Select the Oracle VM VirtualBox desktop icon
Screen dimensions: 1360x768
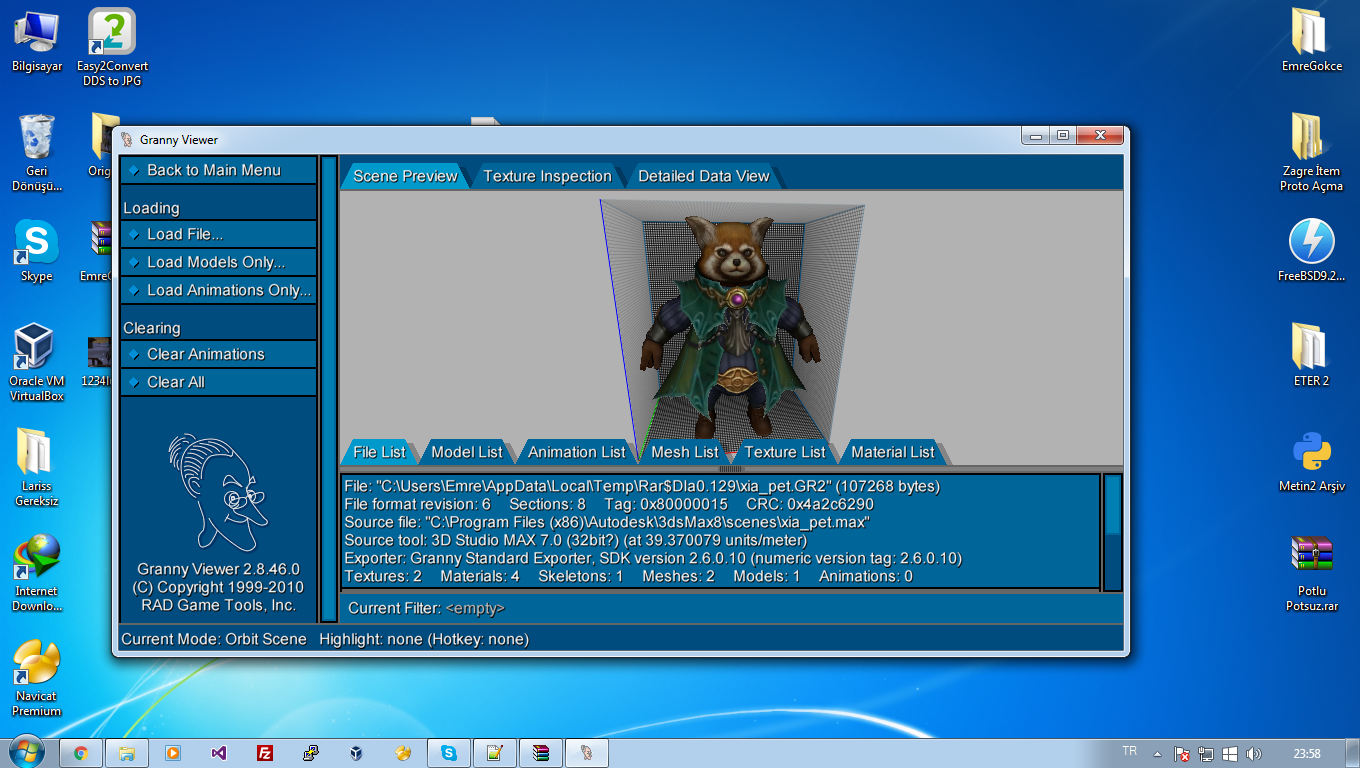click(36, 362)
